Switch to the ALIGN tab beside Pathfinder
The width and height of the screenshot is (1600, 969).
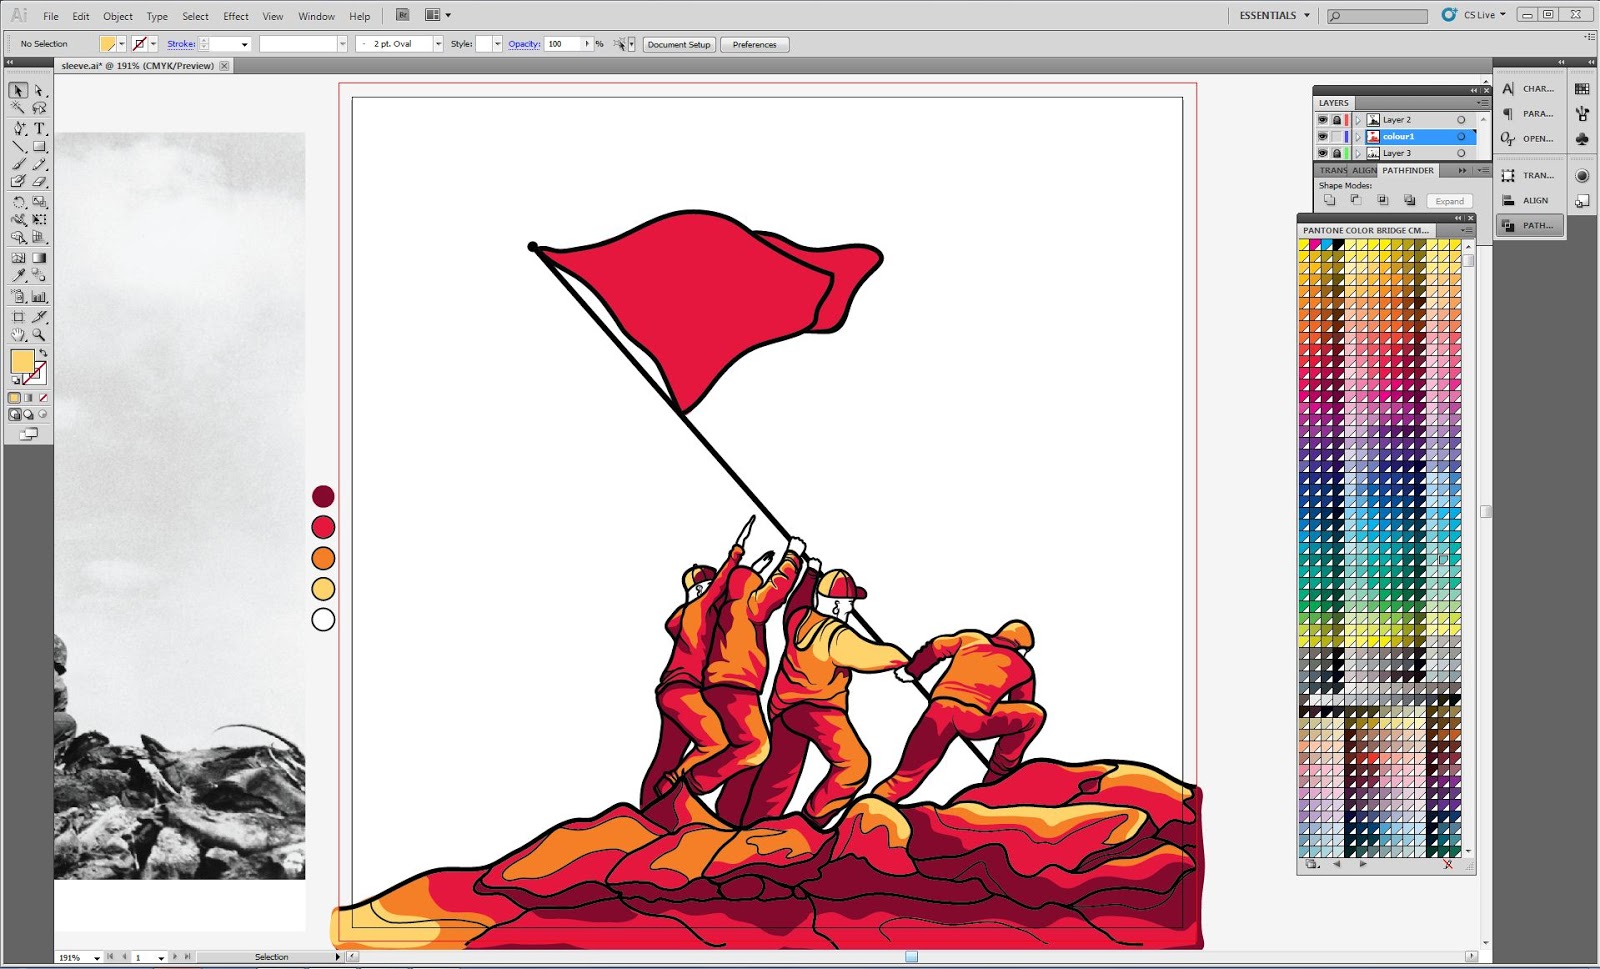click(1364, 170)
